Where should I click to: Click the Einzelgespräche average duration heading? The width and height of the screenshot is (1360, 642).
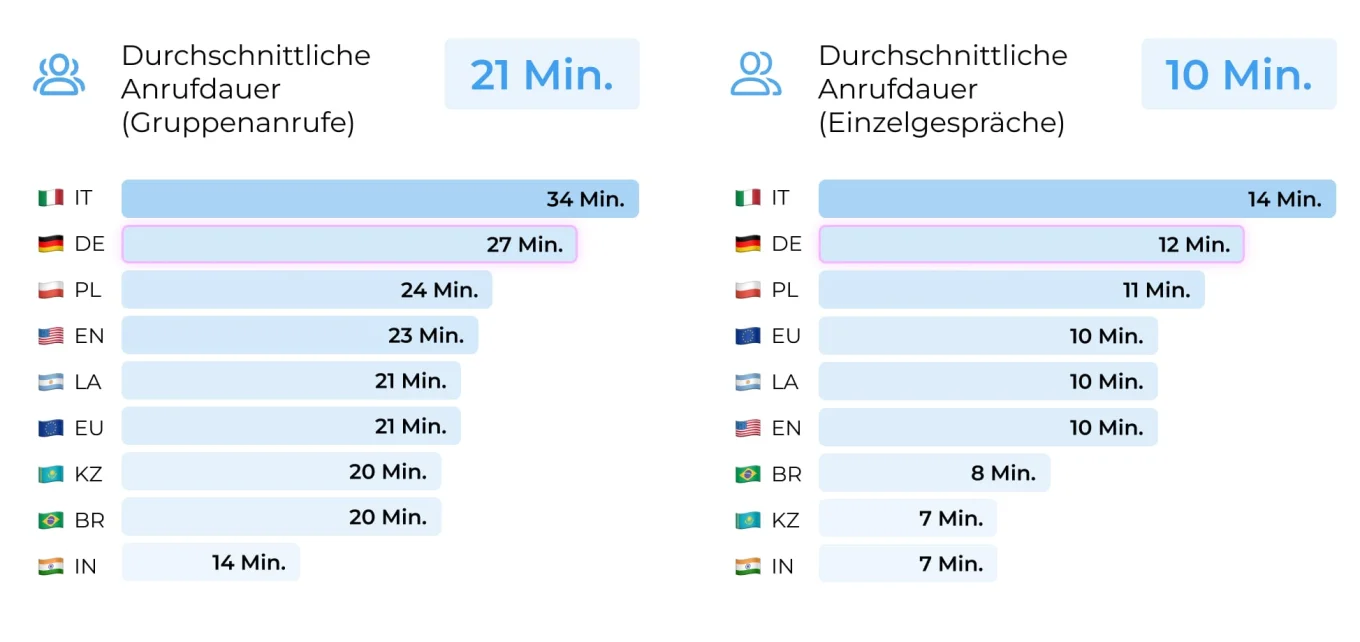click(942, 89)
